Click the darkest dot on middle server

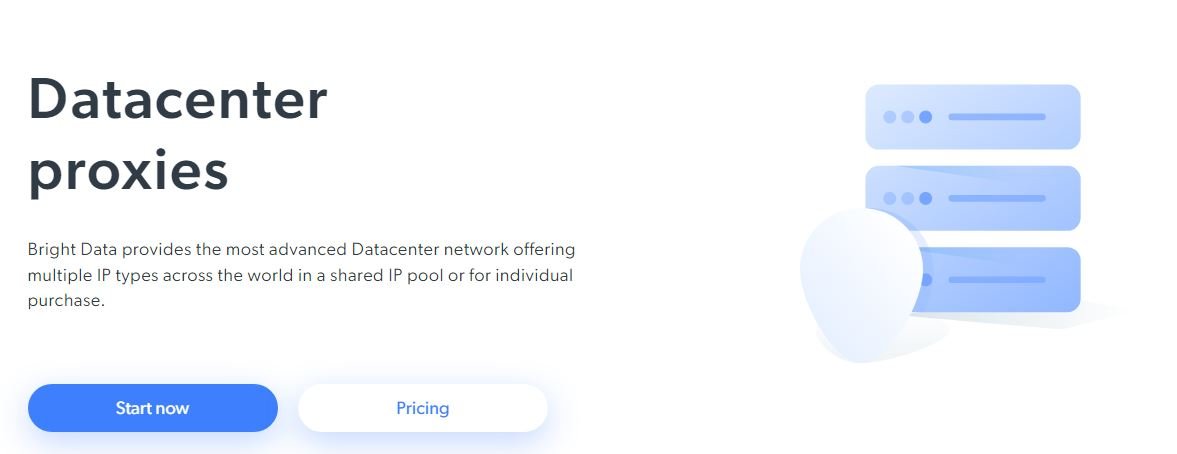pyautogui.click(x=926, y=198)
